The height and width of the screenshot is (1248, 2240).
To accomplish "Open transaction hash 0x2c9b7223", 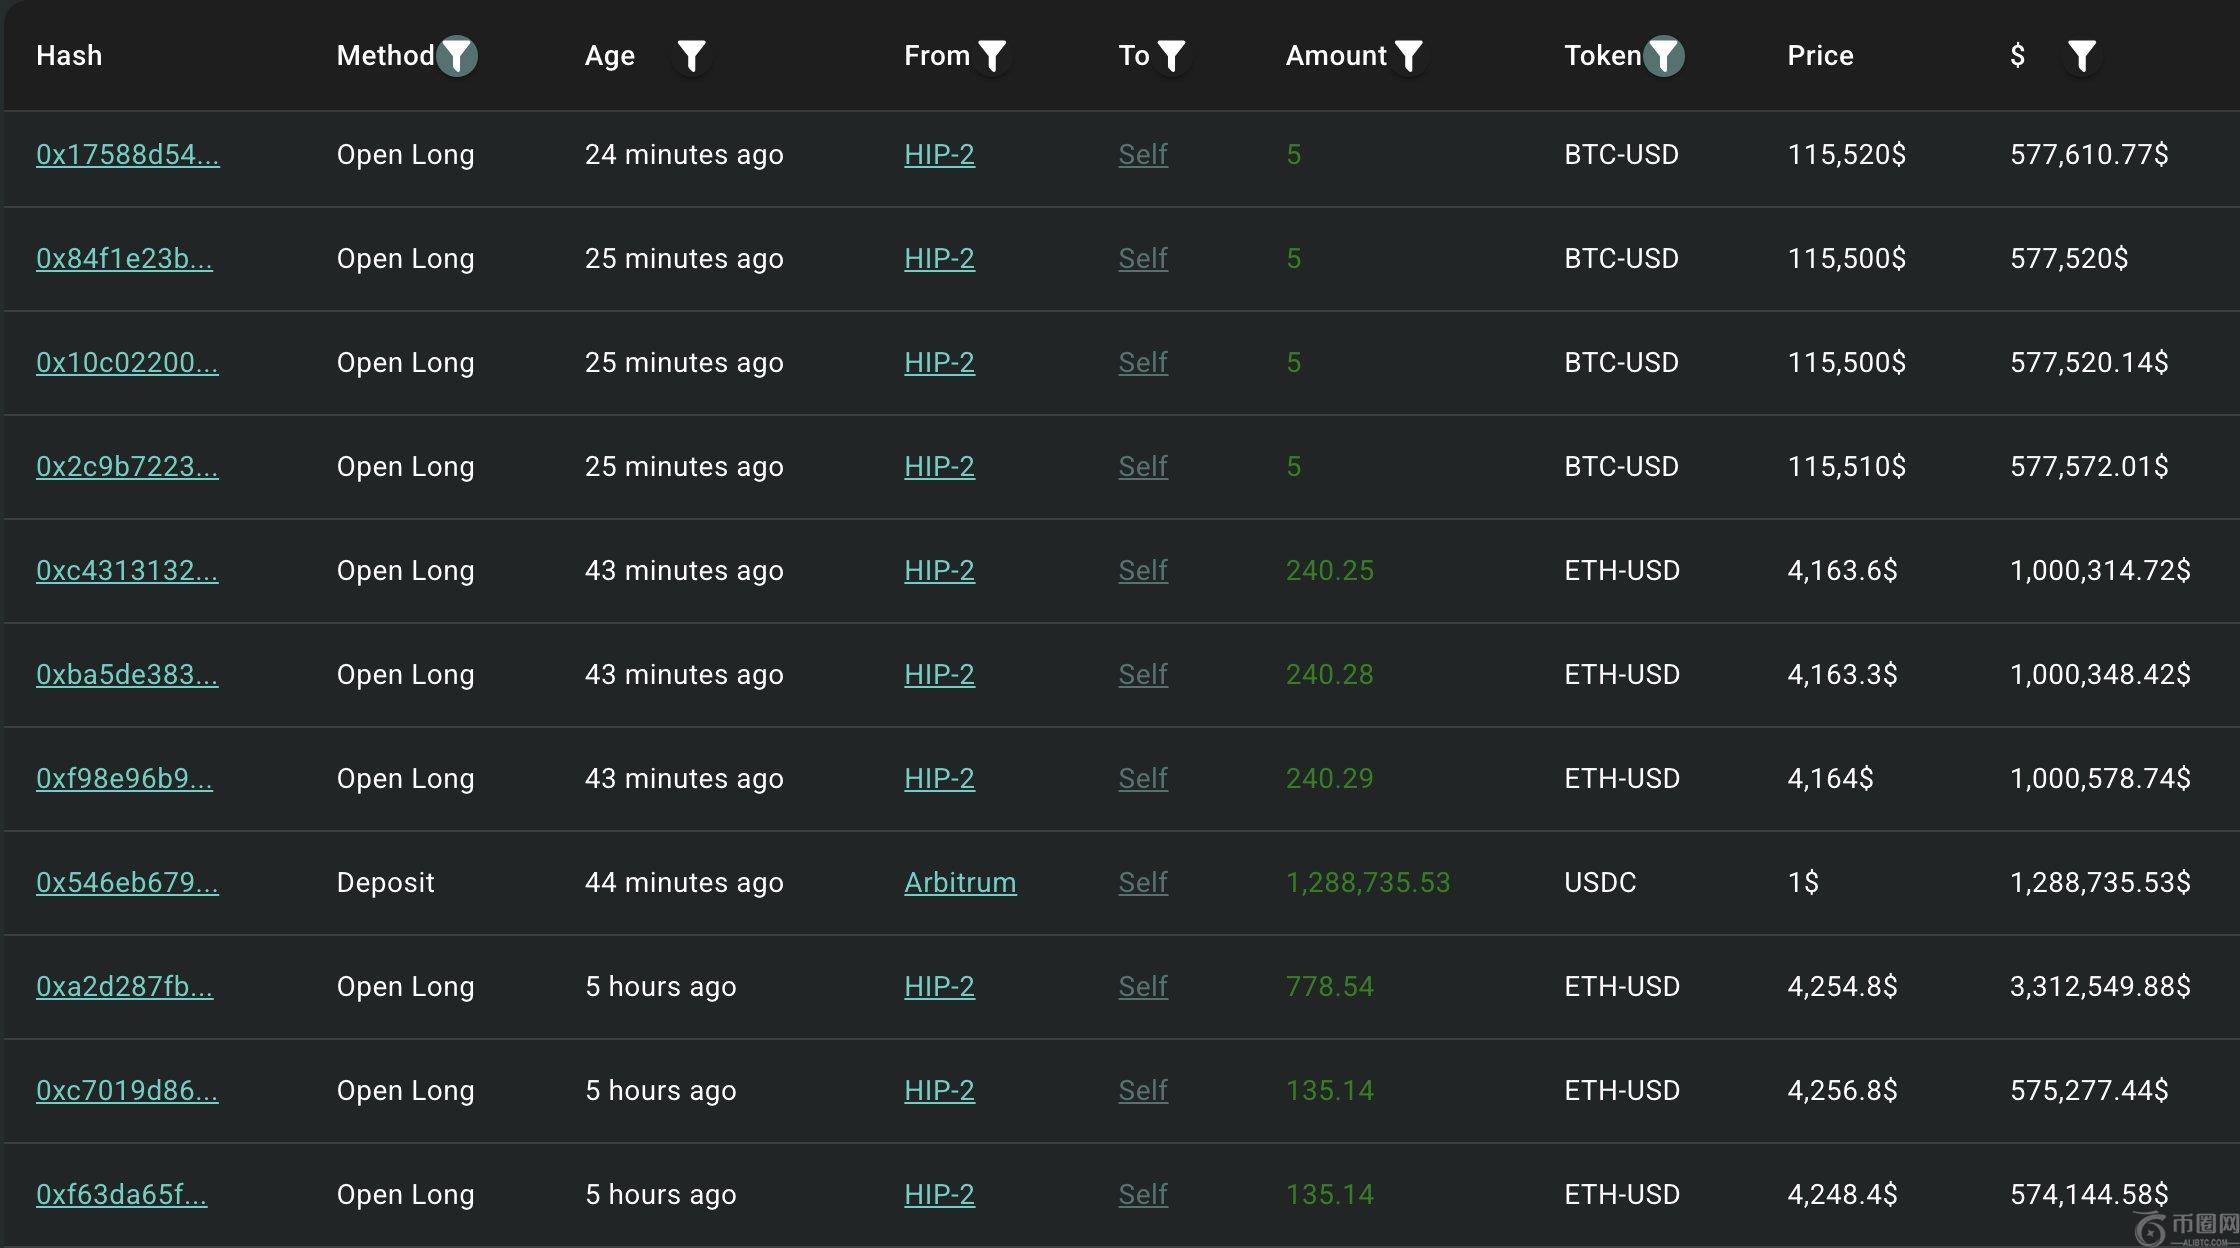I will (x=127, y=466).
